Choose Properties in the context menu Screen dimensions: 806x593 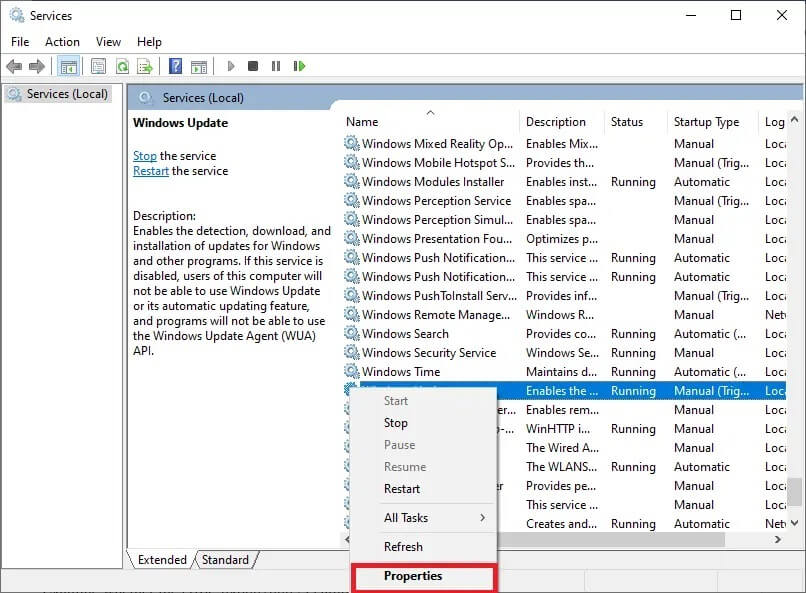(413, 576)
